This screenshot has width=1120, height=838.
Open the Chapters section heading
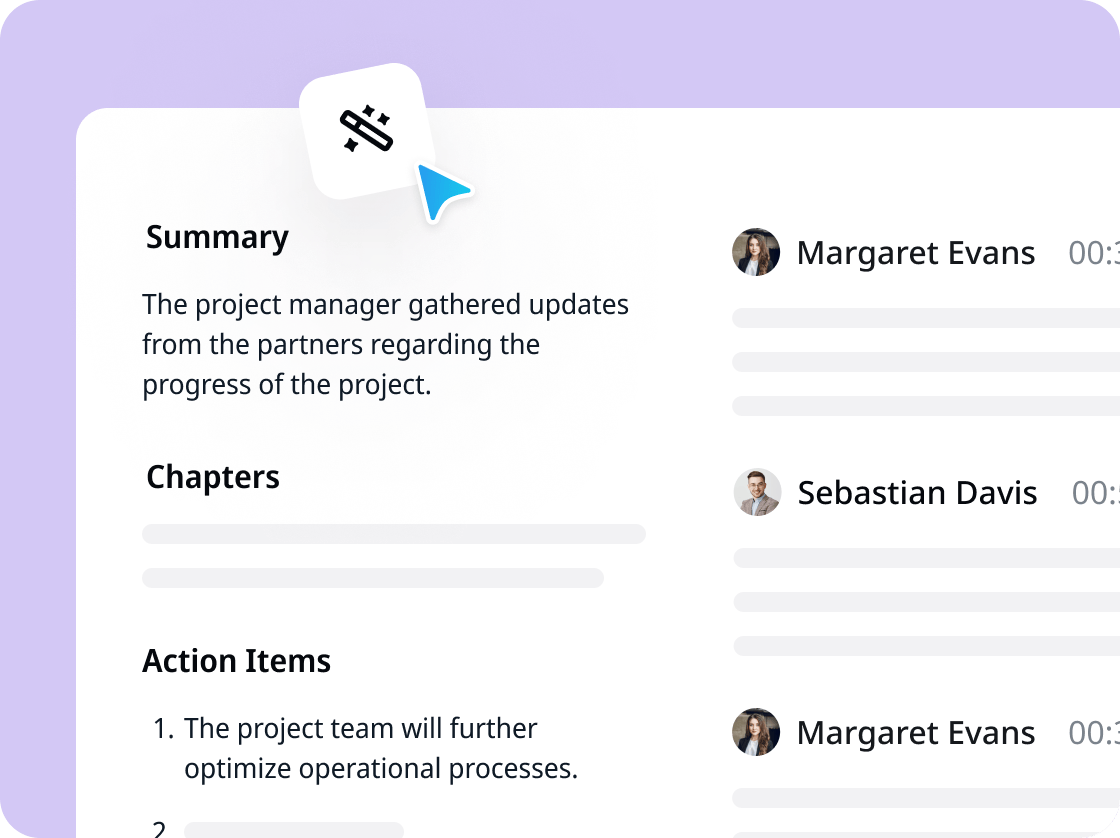point(213,477)
